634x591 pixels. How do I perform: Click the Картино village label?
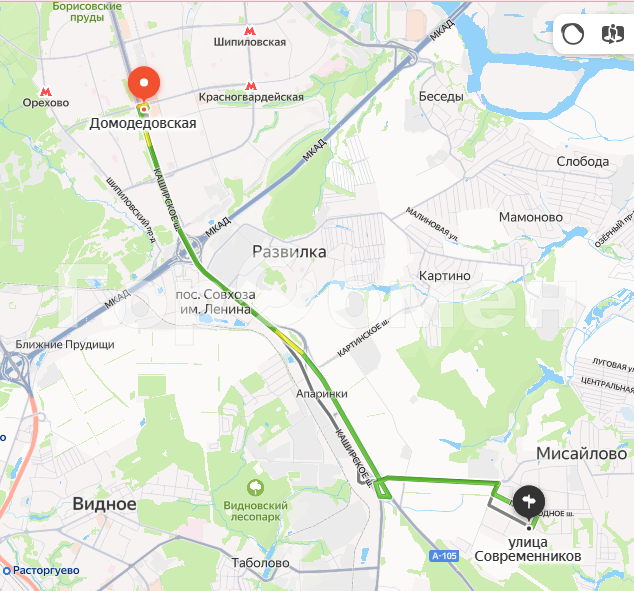444,276
